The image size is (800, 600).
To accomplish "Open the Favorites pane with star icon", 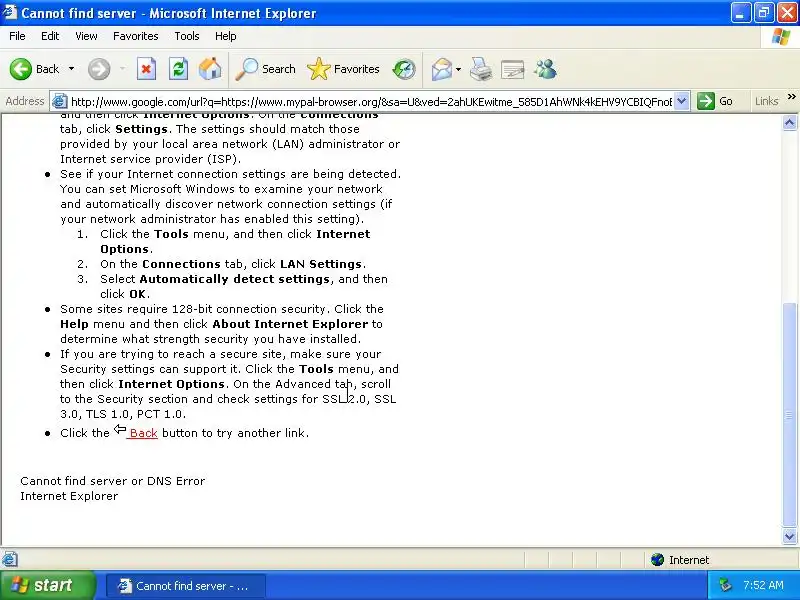I will coord(343,69).
